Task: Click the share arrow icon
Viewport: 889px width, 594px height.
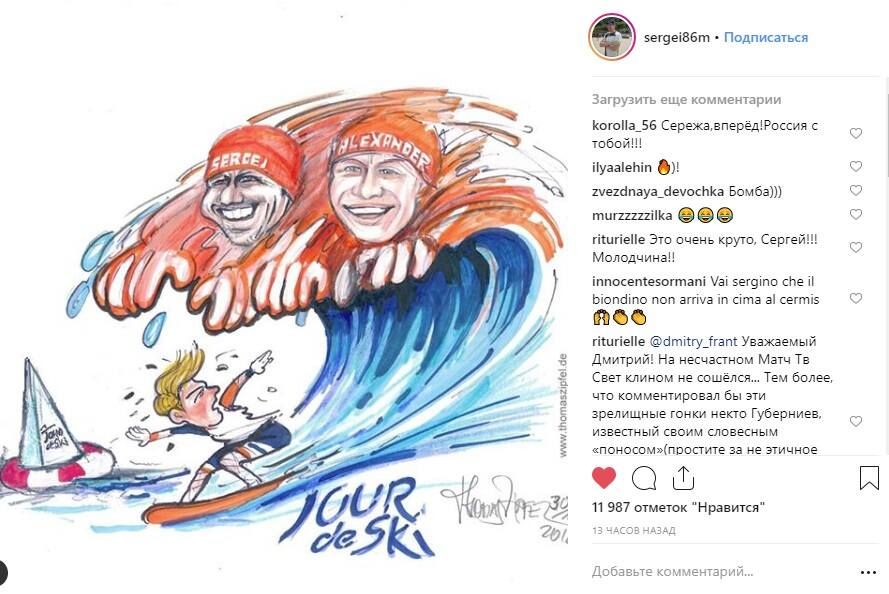Action: tap(683, 478)
